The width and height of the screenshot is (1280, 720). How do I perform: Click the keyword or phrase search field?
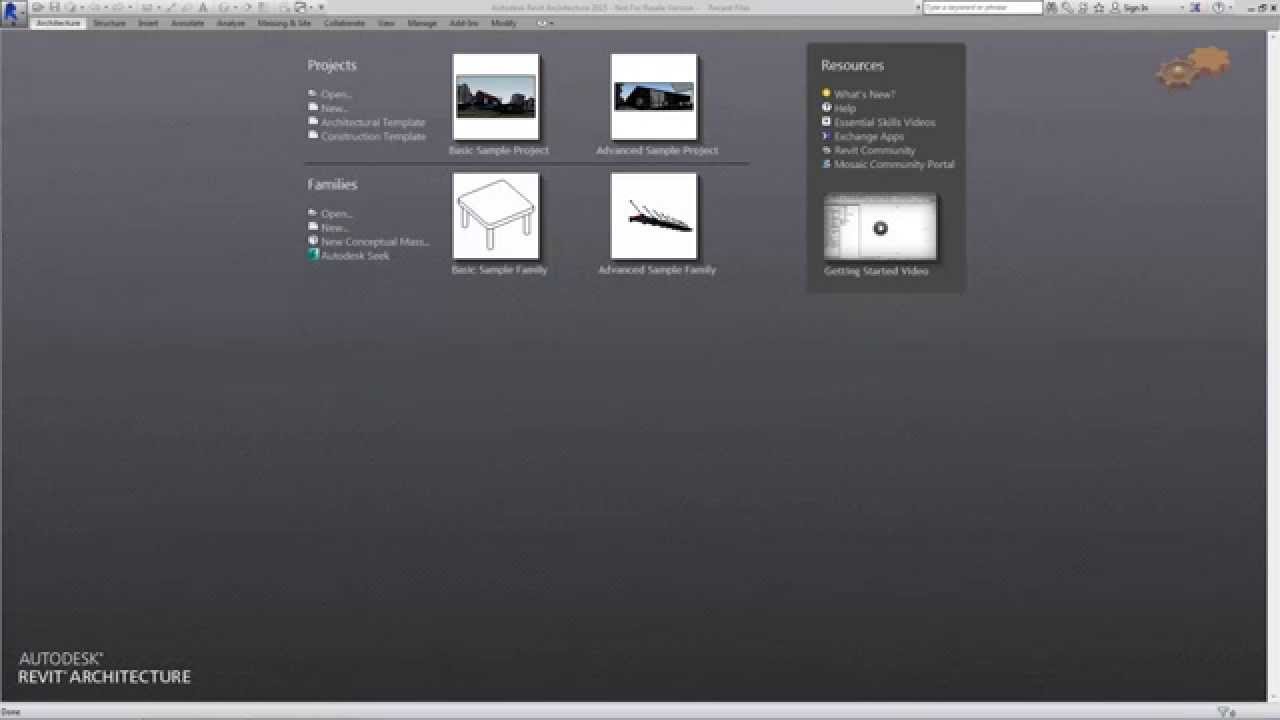(x=982, y=7)
